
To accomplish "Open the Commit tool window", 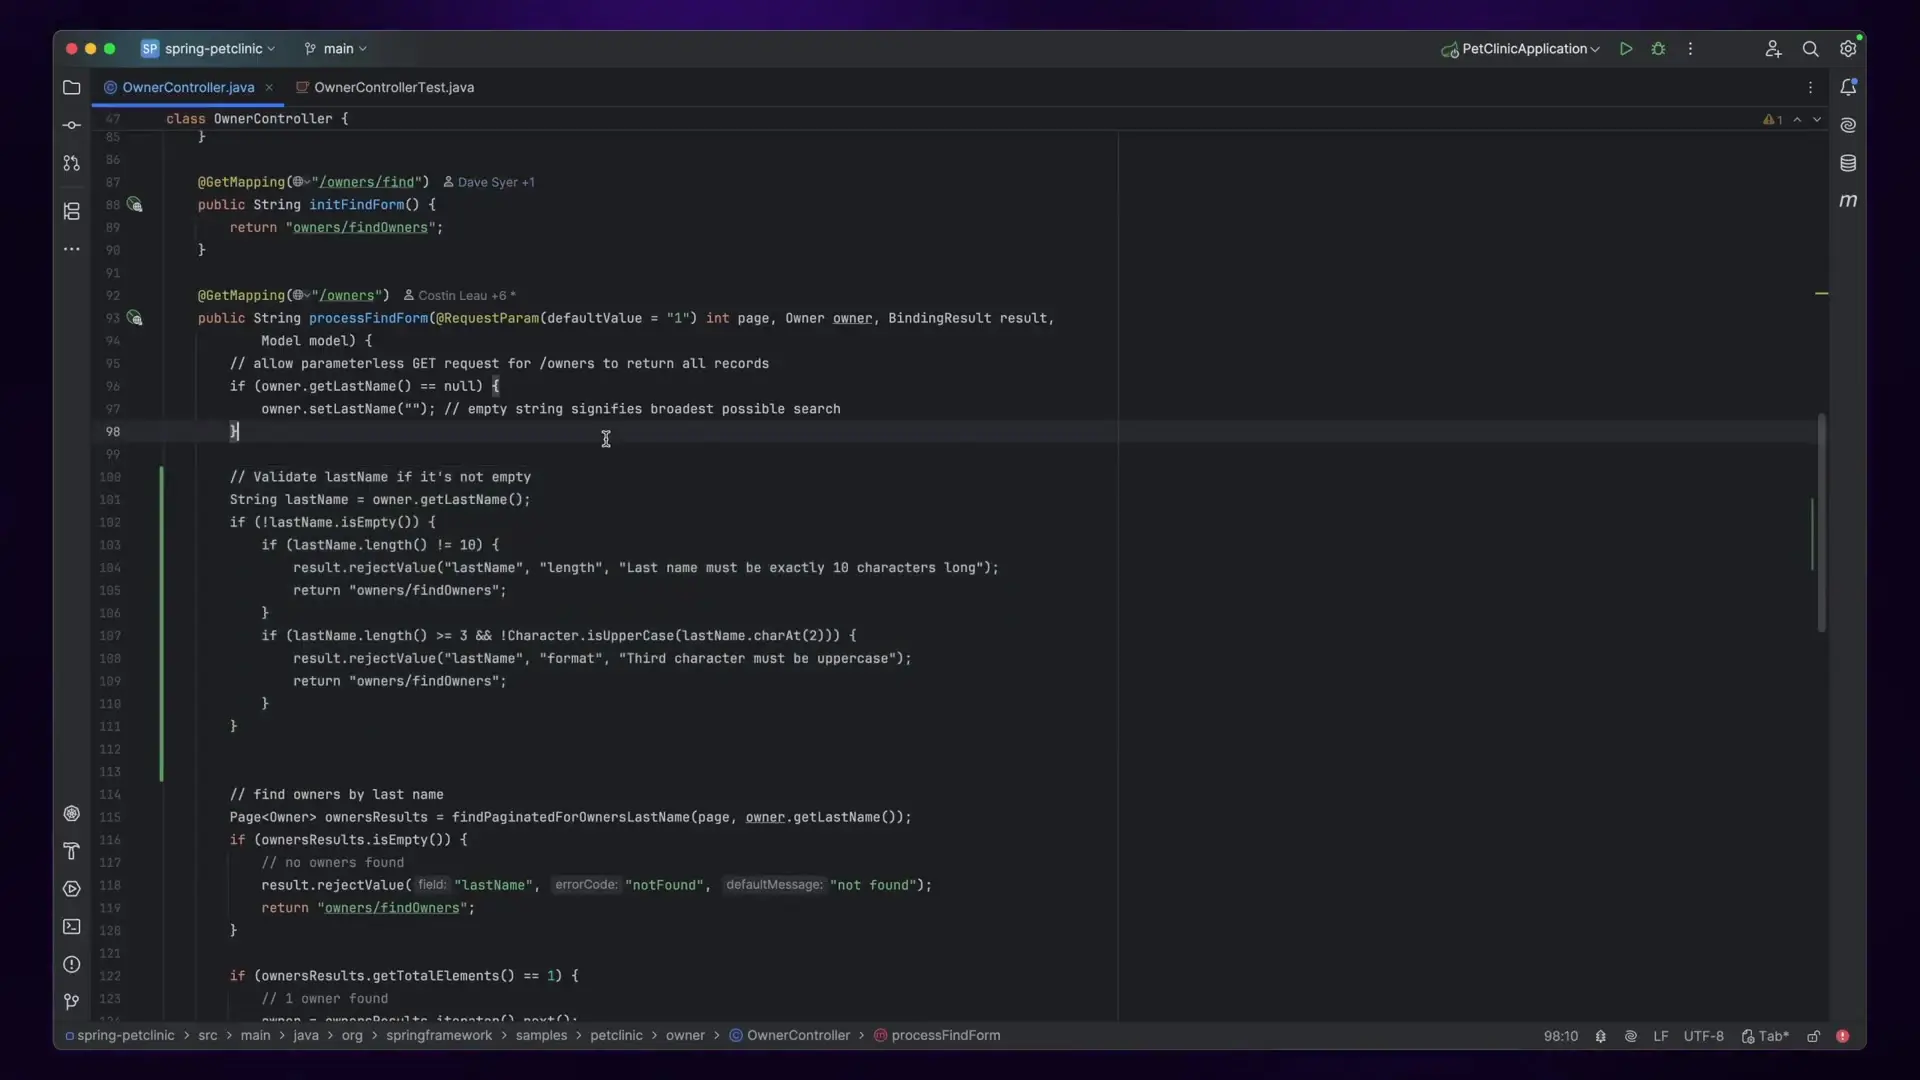I will pos(71,125).
